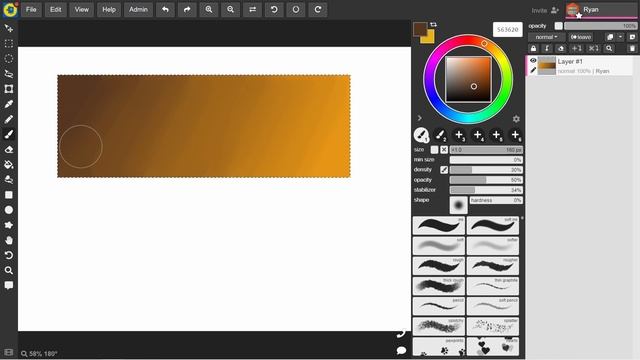The image size is (640, 360).
Task: Click the zoom out magnifier button
Action: point(230,9)
